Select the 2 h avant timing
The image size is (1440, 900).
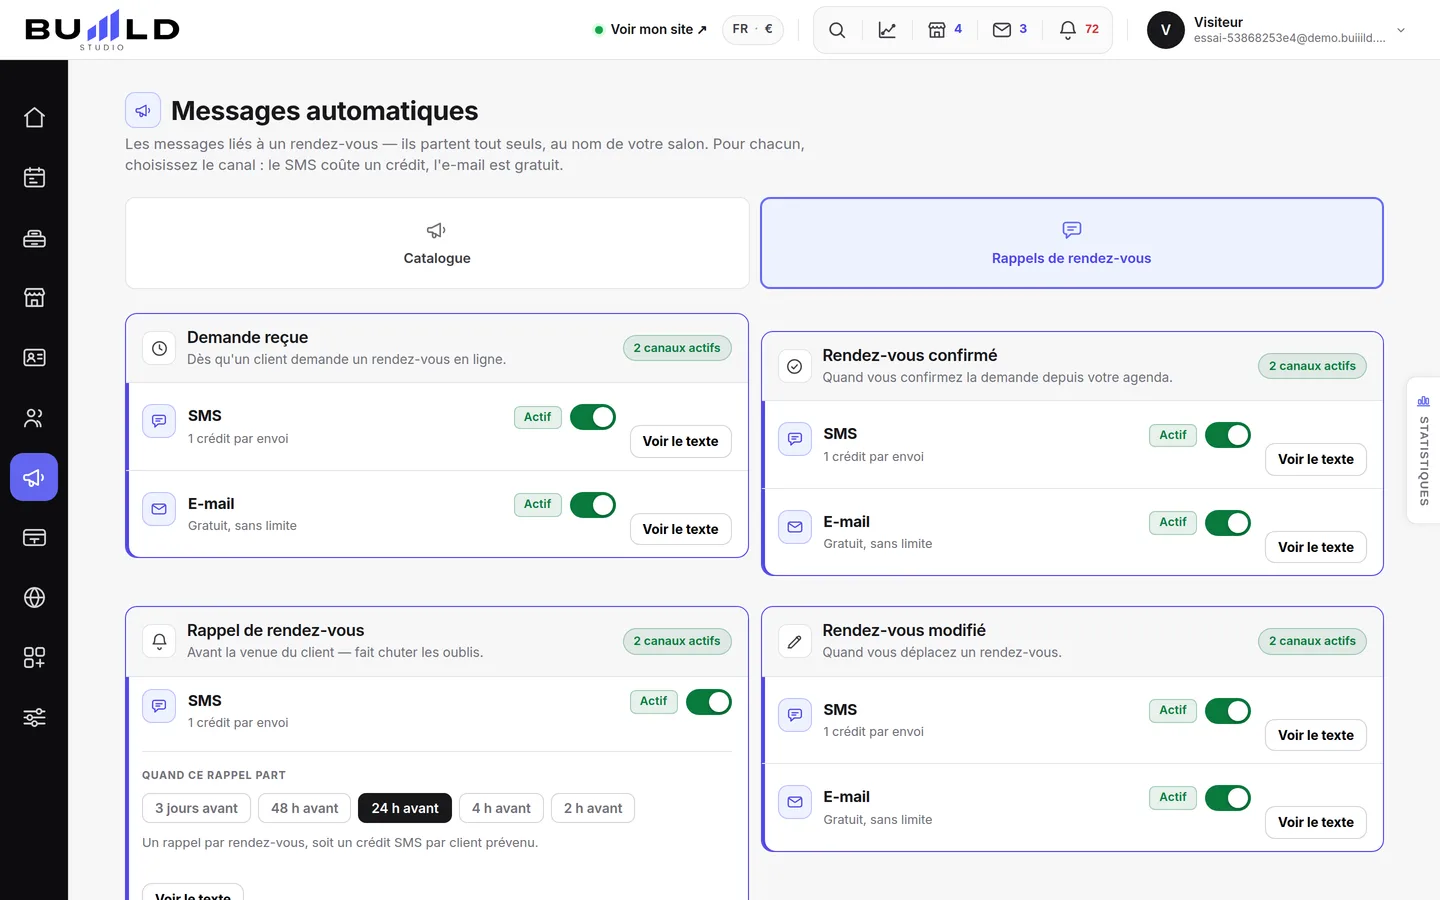click(593, 808)
